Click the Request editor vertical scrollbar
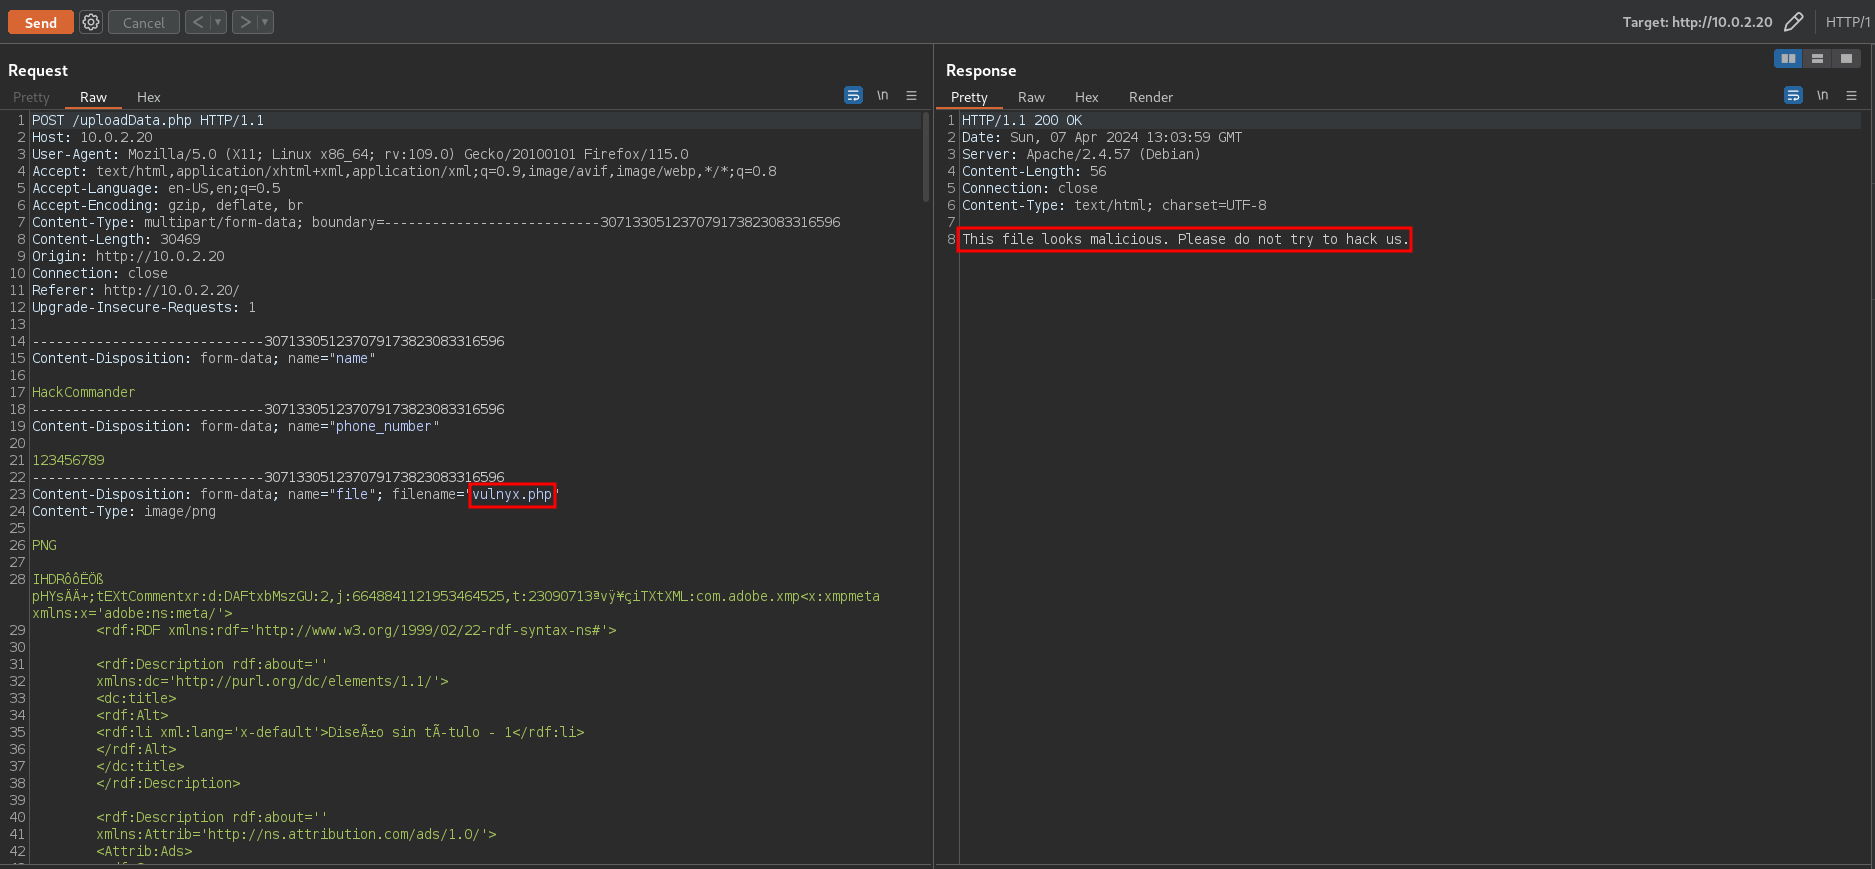Viewport: 1875px width, 869px height. (x=926, y=156)
